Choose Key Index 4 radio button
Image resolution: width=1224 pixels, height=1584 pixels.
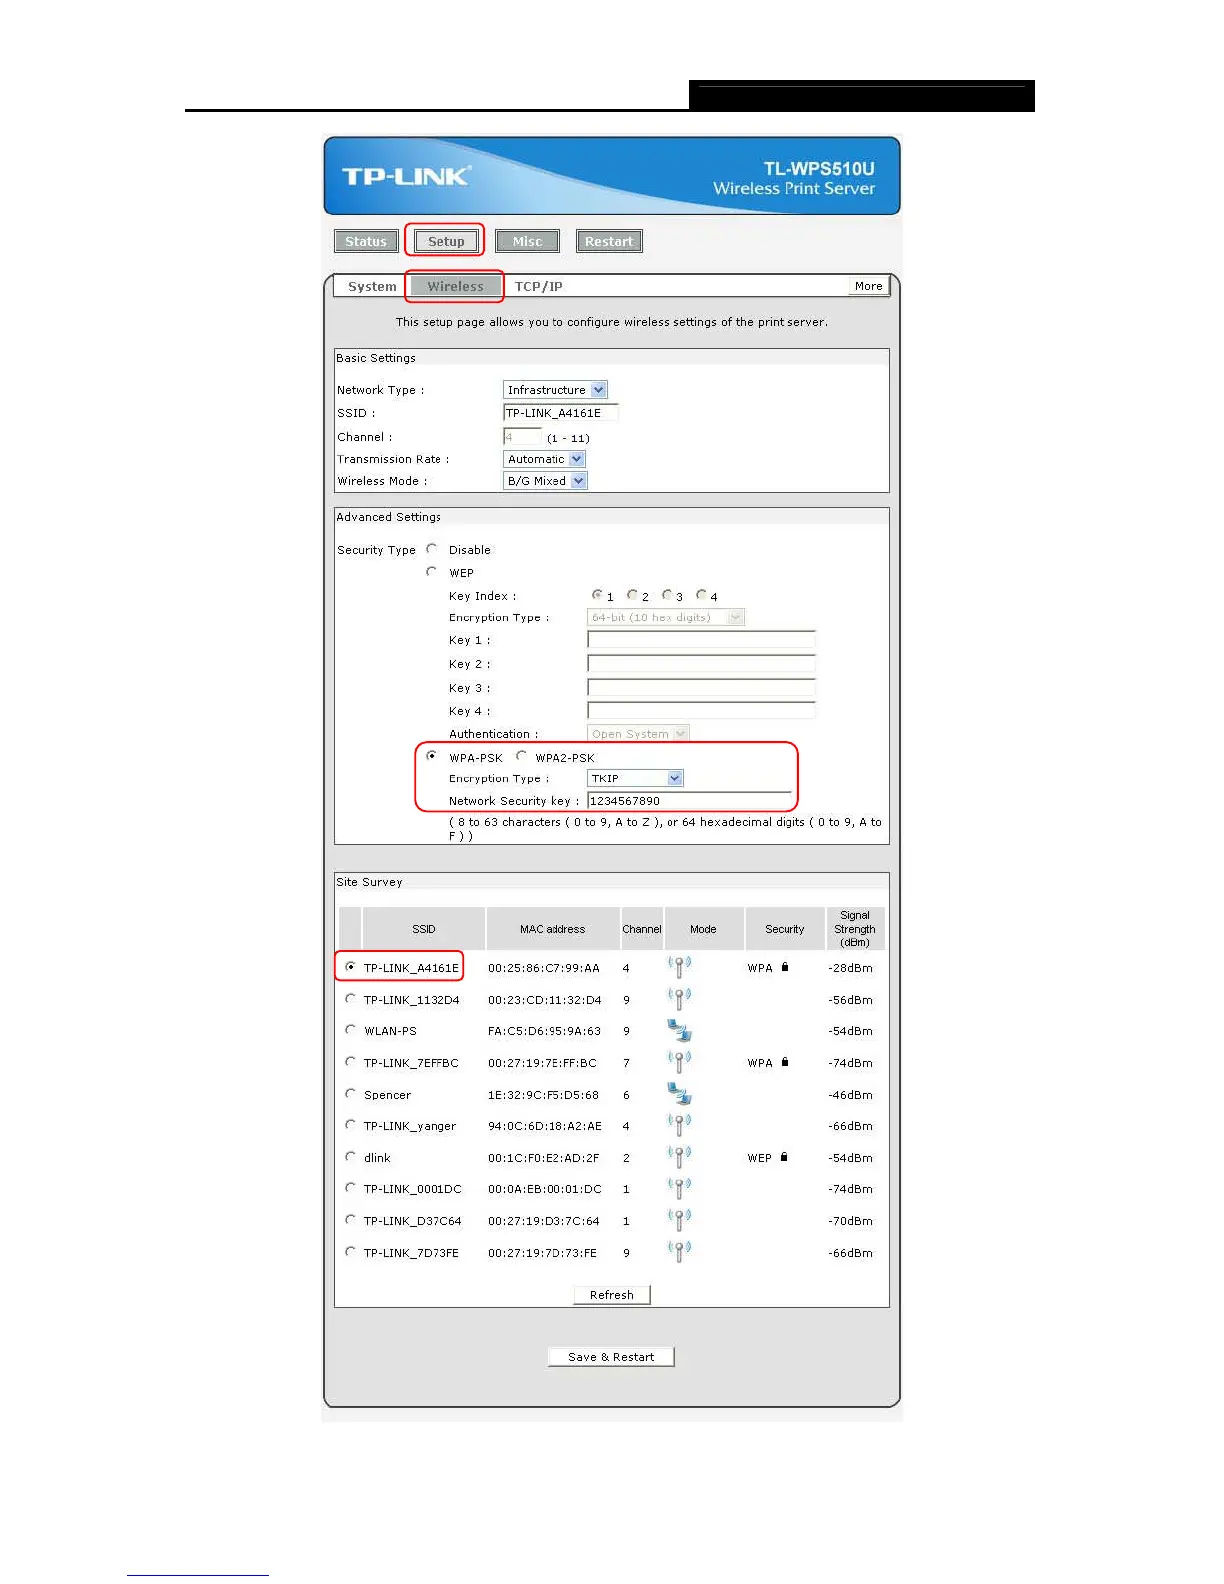701,595
